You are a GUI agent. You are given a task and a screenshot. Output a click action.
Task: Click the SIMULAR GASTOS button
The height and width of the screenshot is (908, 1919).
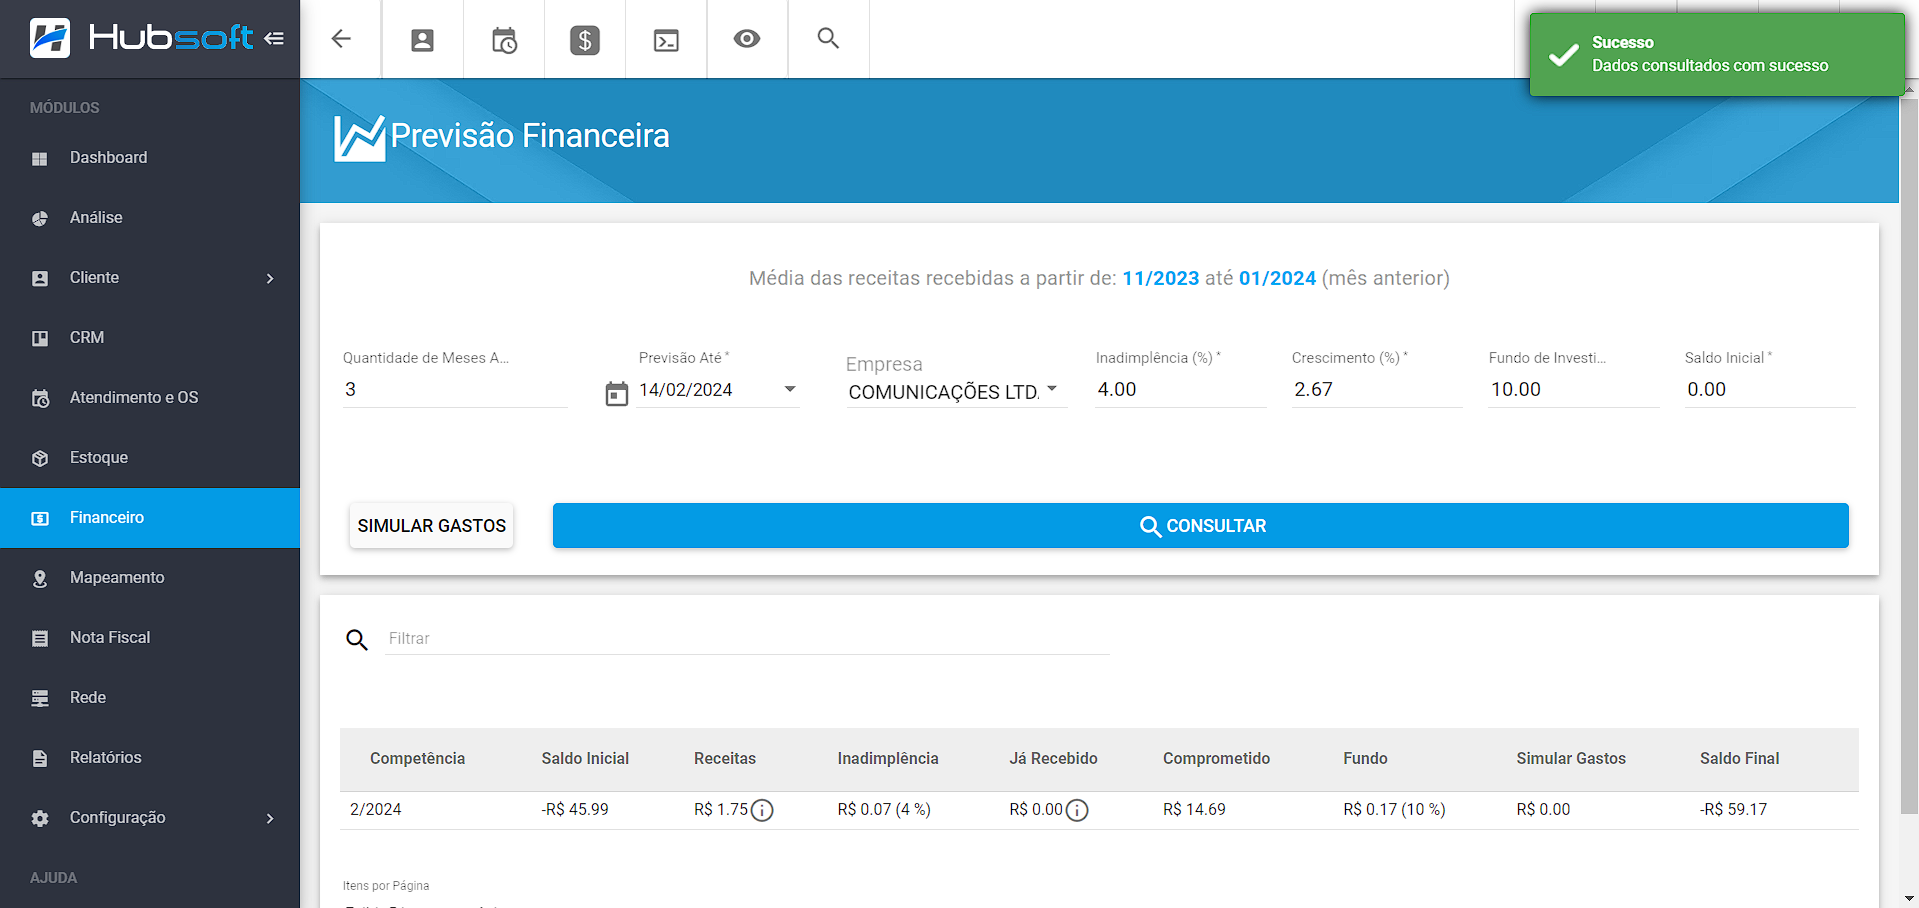(x=432, y=526)
